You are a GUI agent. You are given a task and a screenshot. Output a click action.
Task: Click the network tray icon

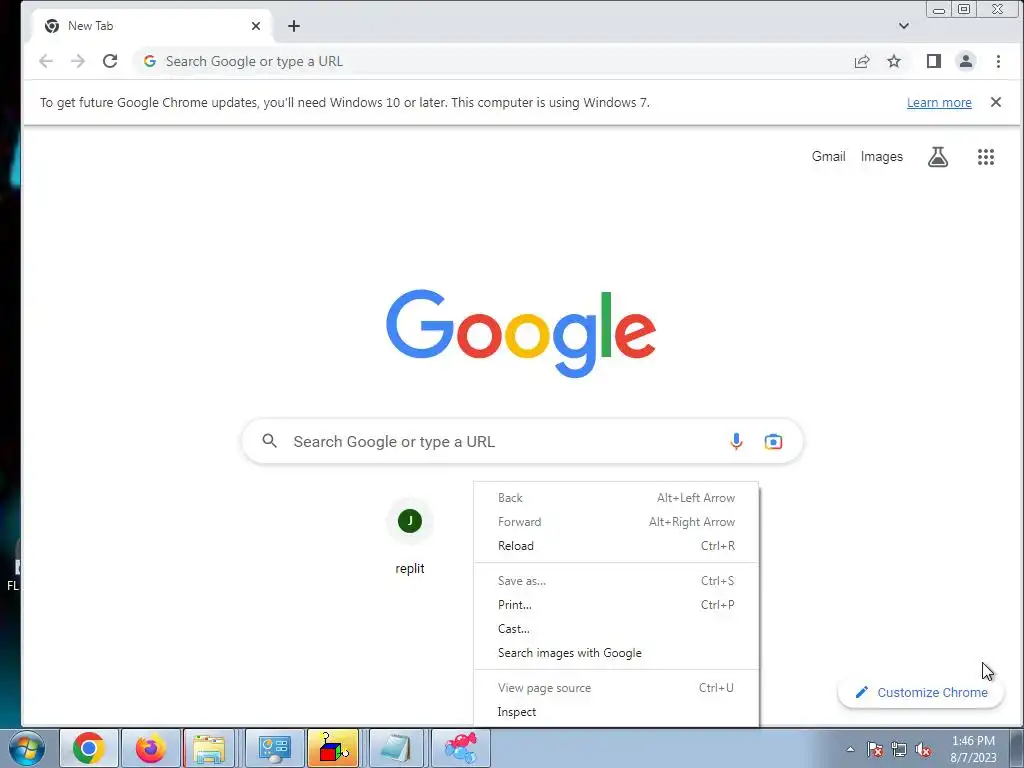899,749
